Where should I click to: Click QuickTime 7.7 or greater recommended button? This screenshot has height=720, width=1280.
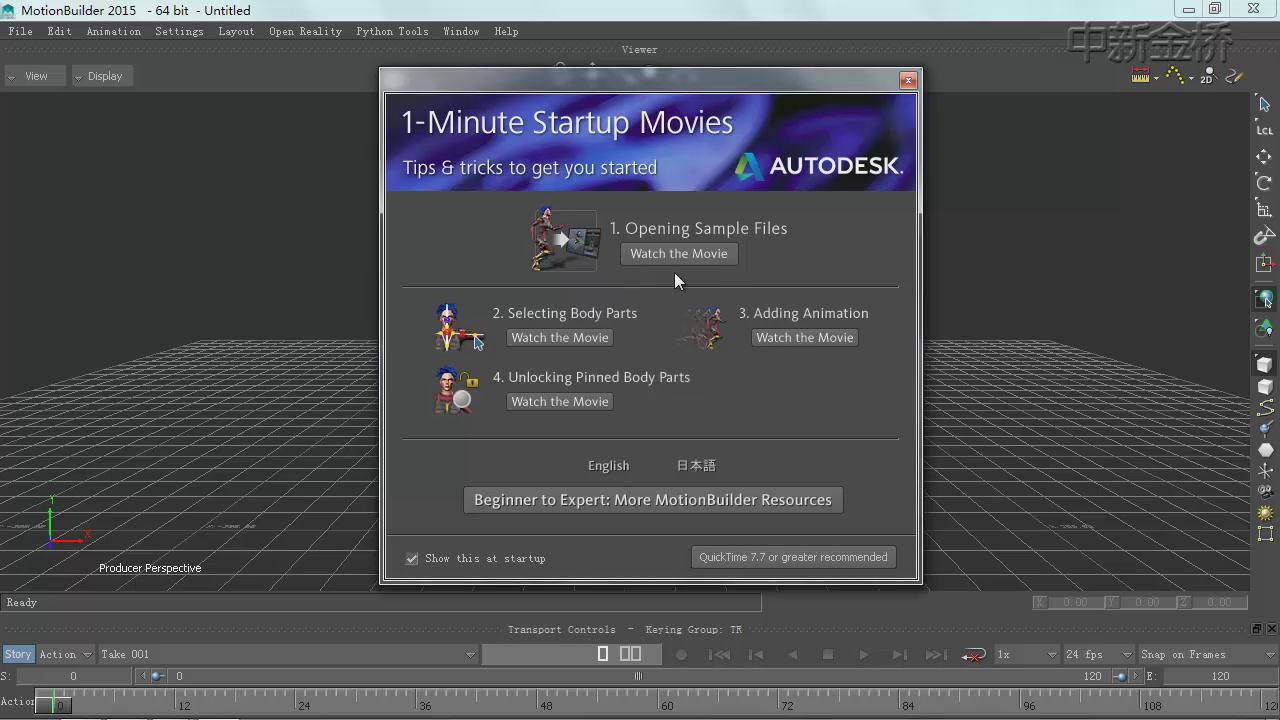793,557
